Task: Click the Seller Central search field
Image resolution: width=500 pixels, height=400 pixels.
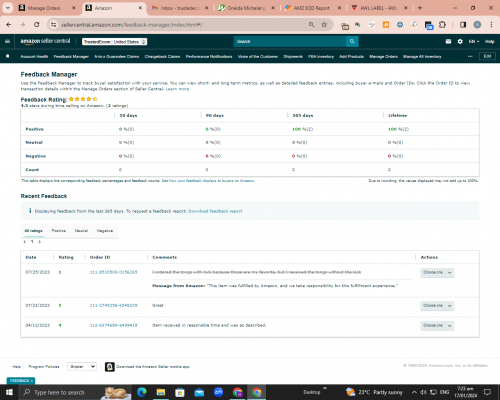Action: [x=289, y=41]
